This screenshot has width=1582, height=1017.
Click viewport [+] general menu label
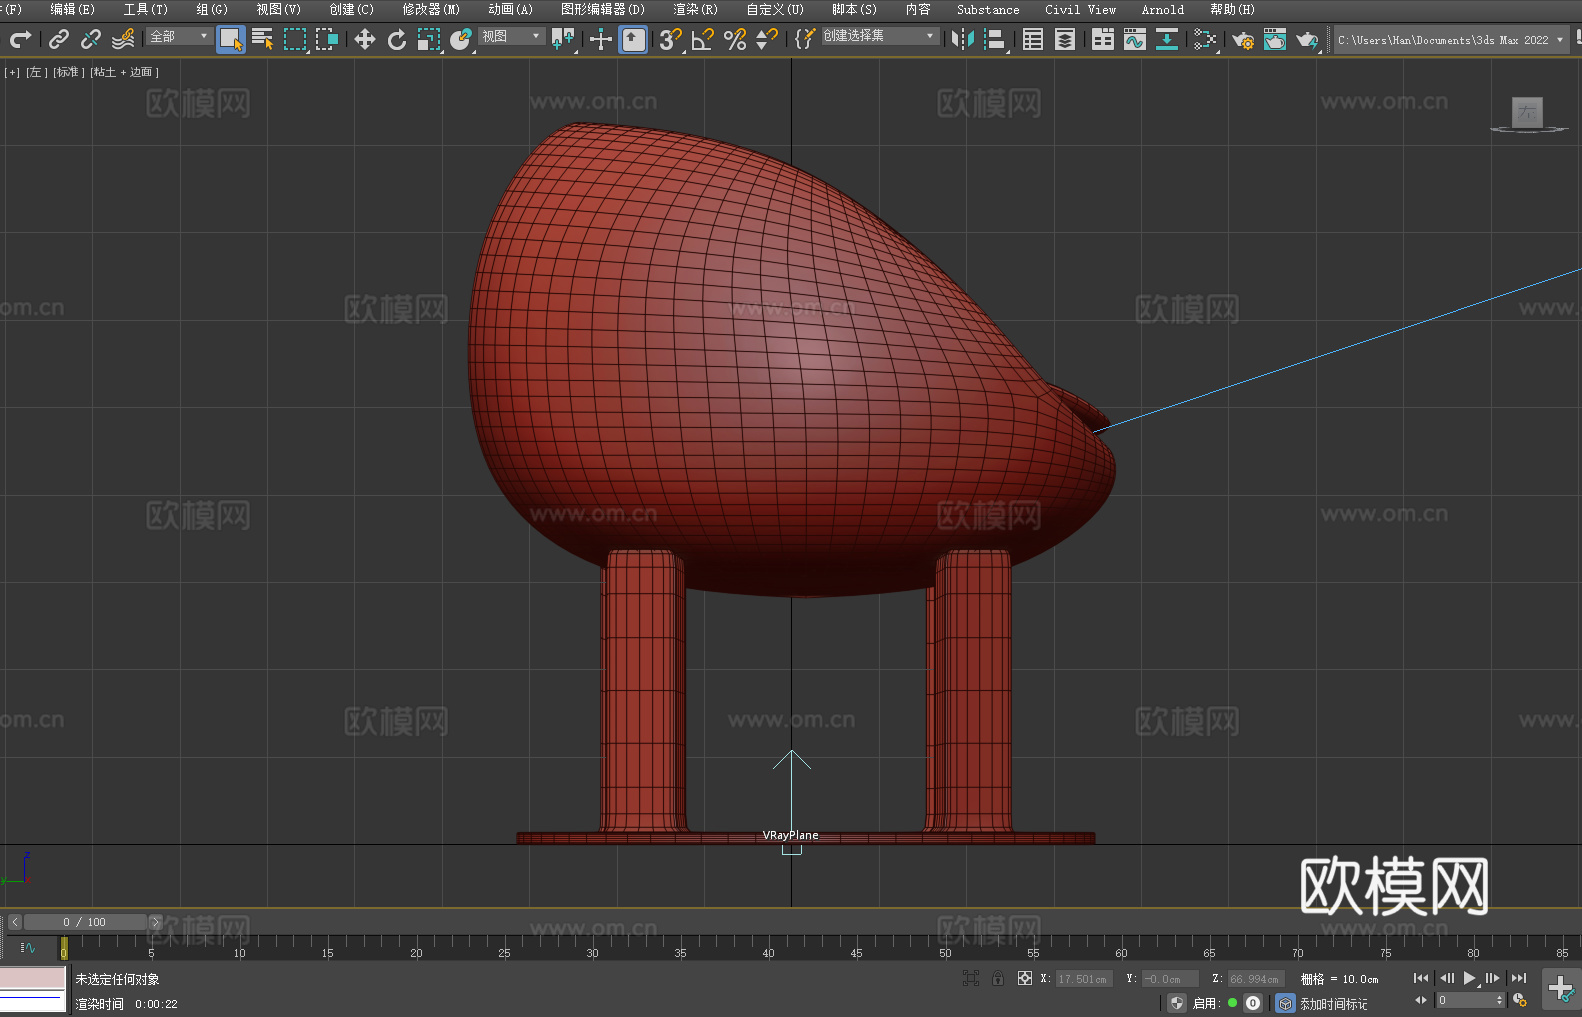coord(12,72)
